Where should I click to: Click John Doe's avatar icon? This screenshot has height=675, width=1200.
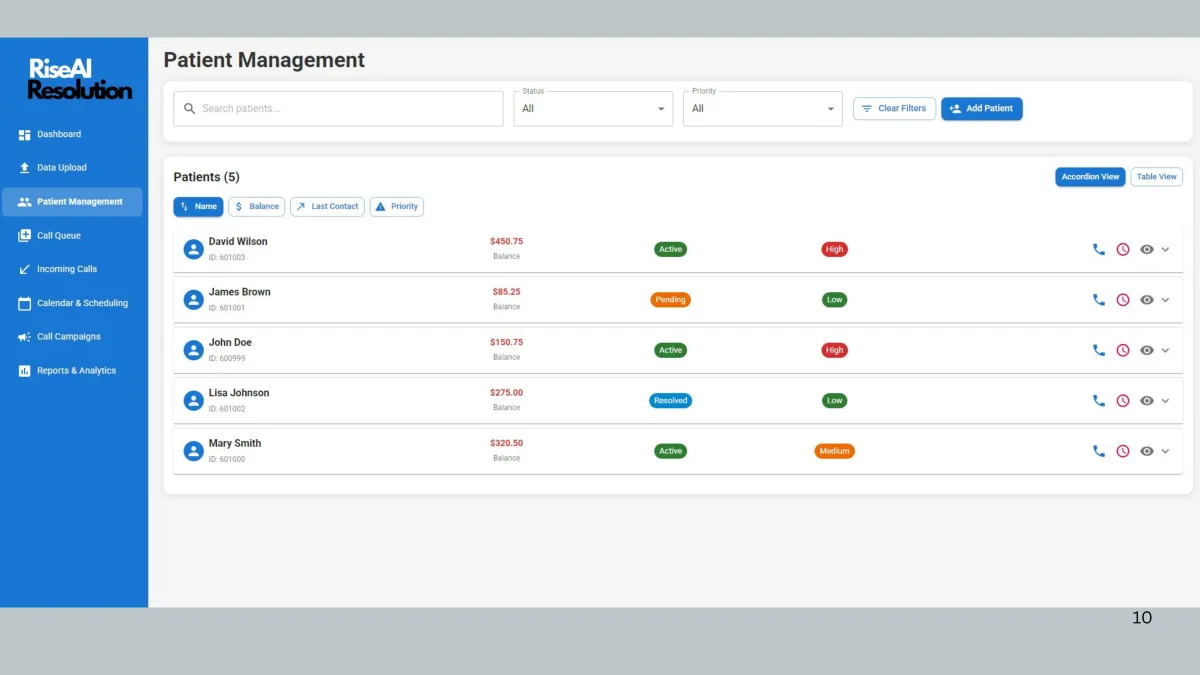194,350
